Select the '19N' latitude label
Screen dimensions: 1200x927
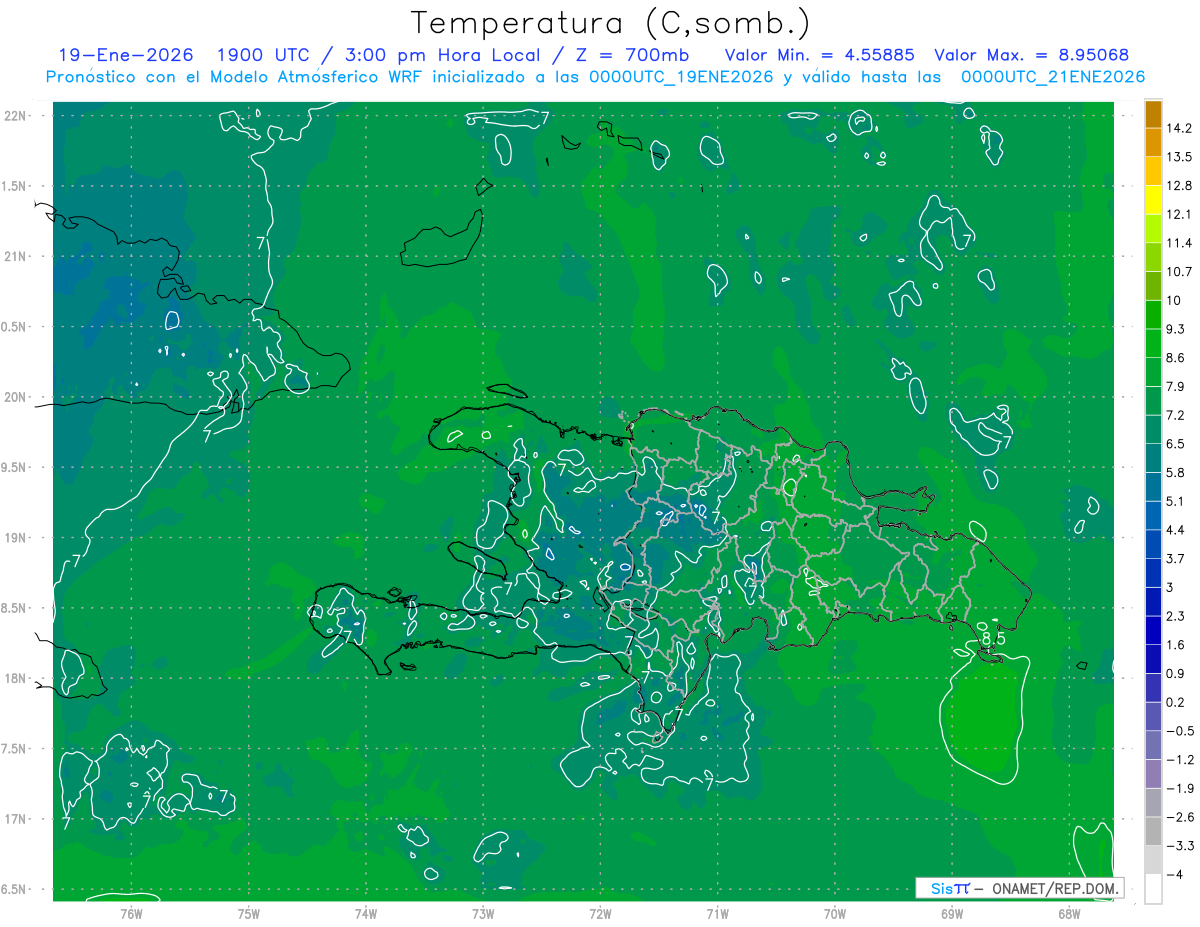point(17,538)
